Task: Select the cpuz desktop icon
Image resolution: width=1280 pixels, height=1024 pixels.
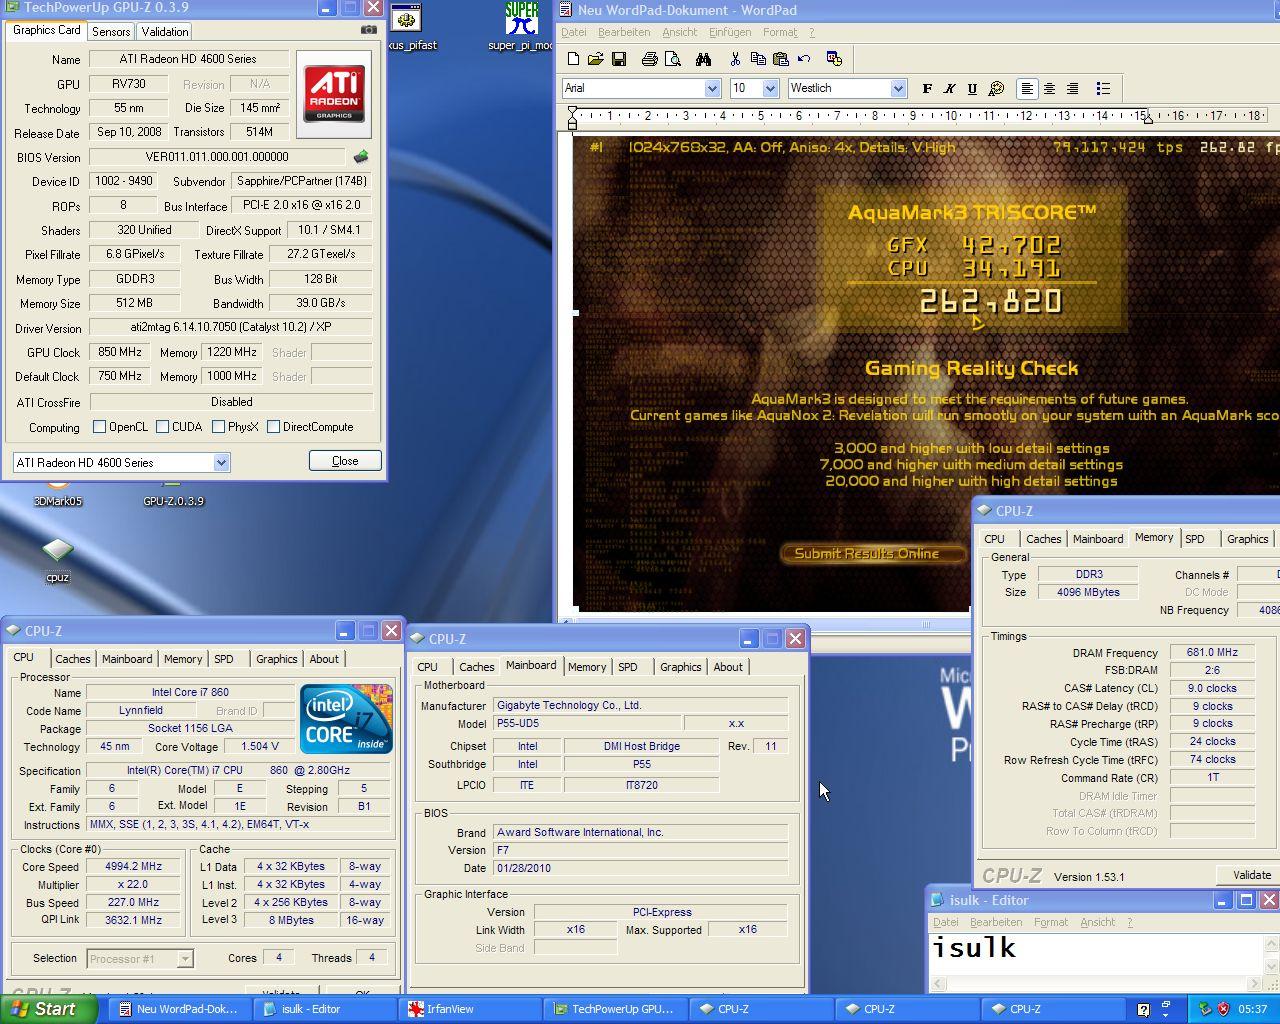Action: point(57,560)
